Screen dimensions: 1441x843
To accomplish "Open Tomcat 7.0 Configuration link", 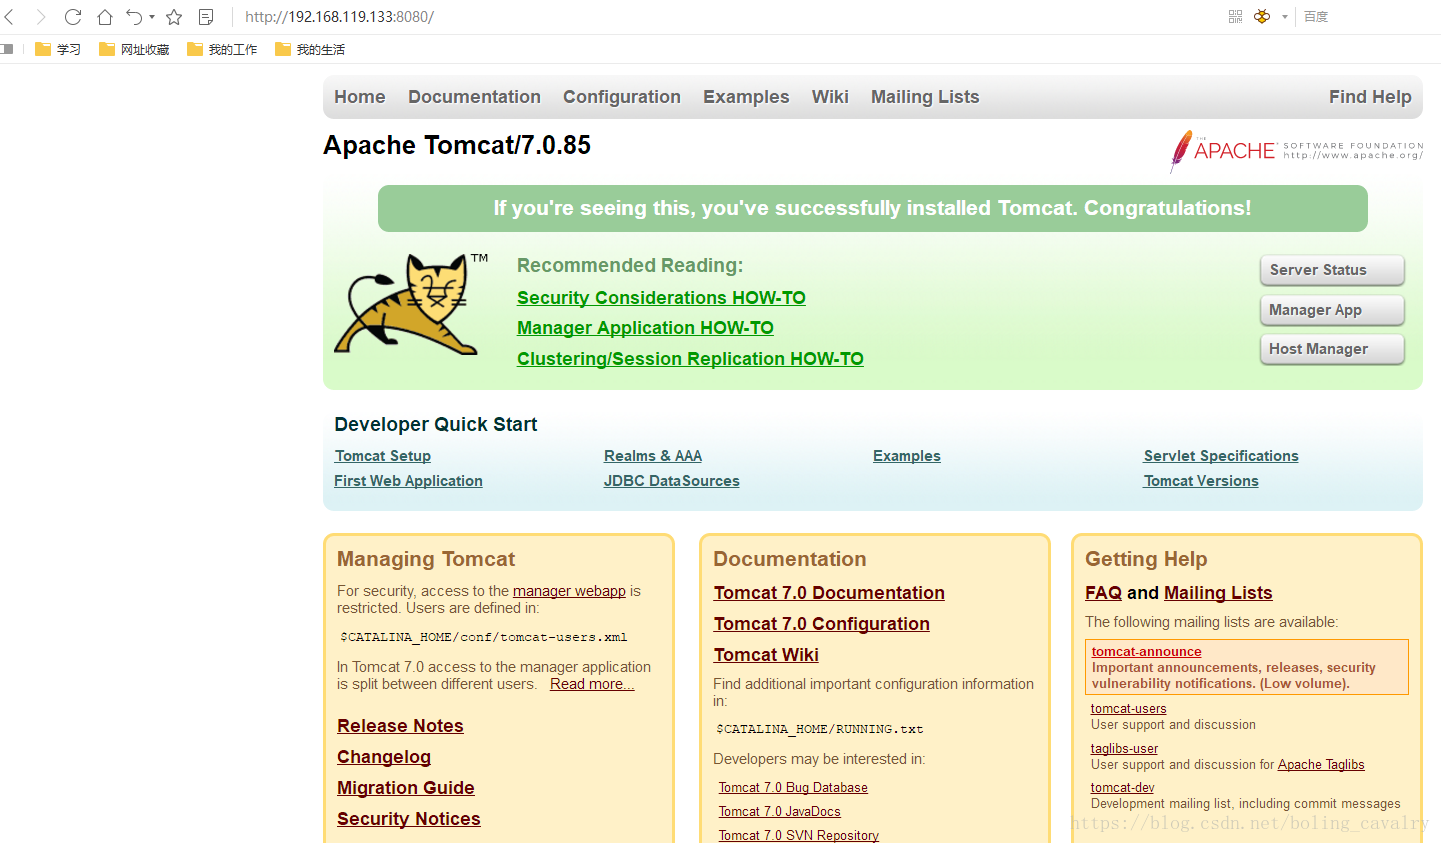I will [x=822, y=624].
